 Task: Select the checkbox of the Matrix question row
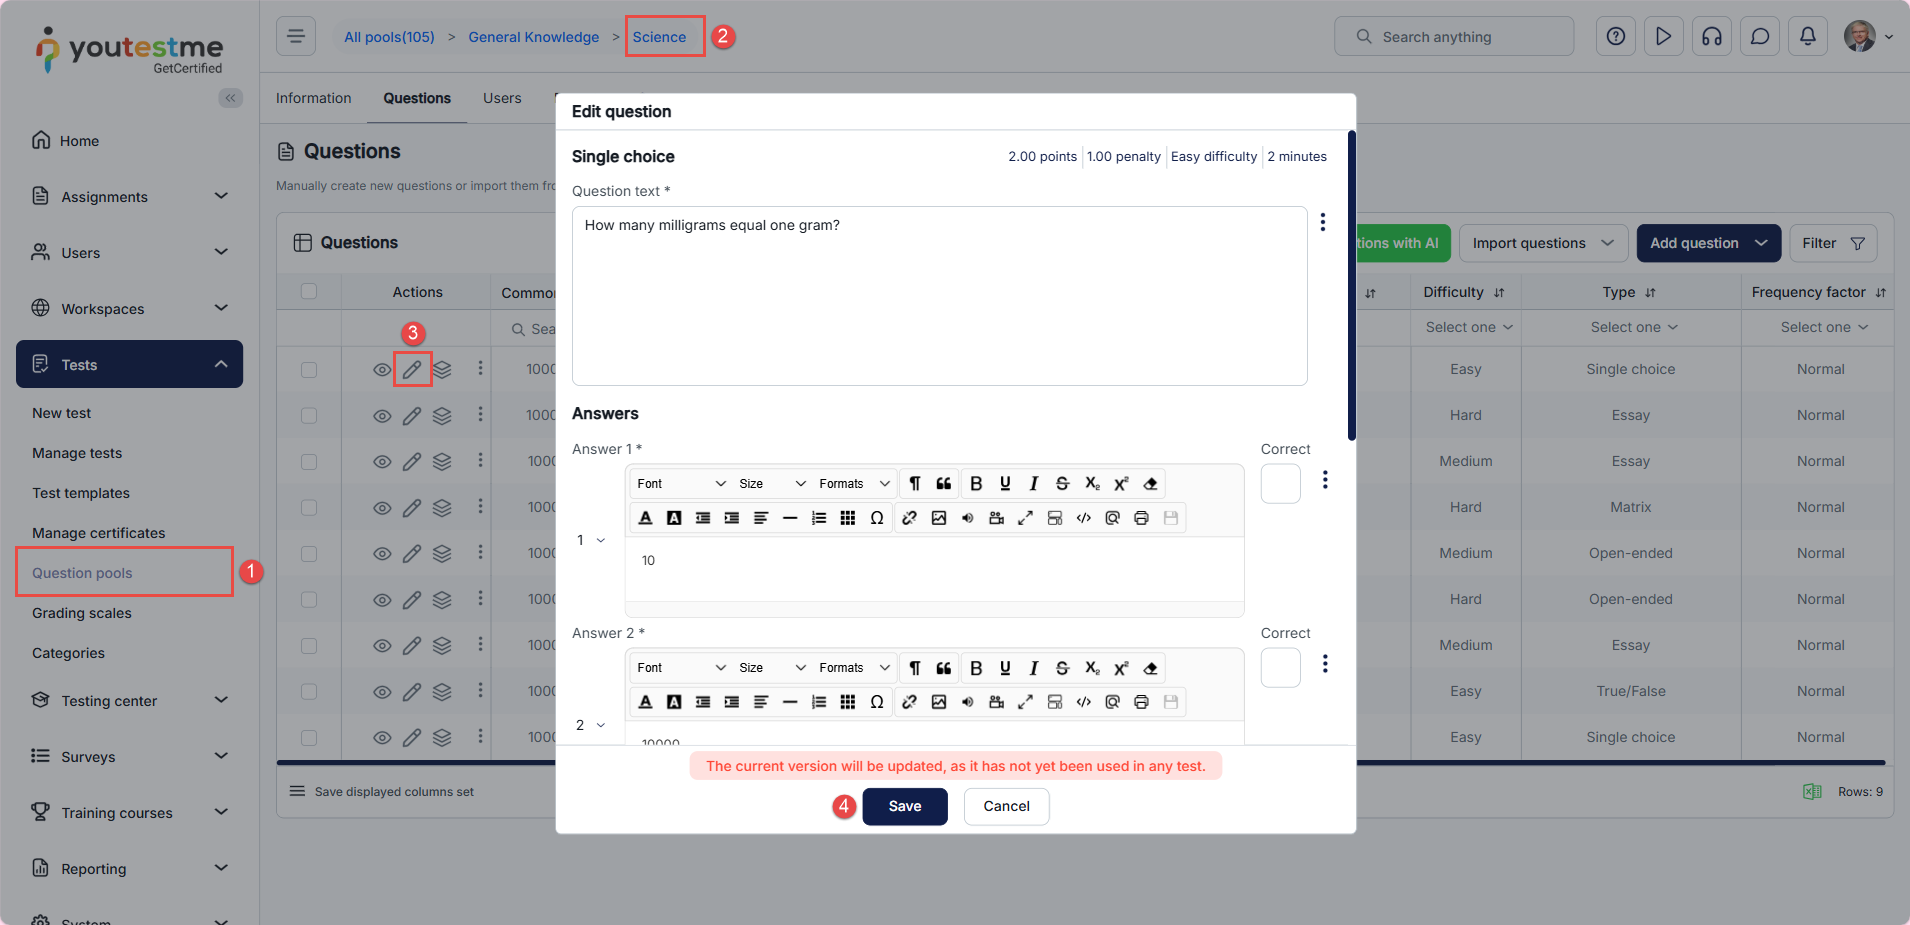(x=309, y=508)
